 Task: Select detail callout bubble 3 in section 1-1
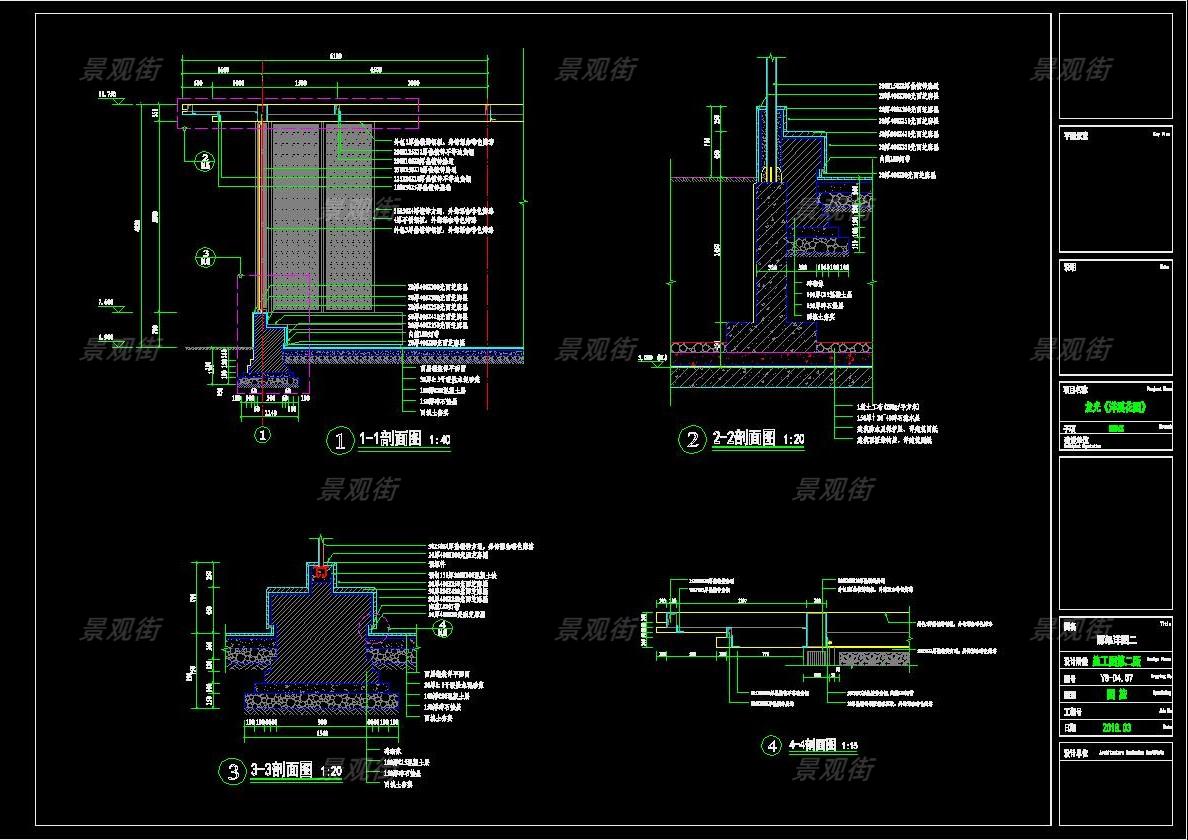point(205,255)
